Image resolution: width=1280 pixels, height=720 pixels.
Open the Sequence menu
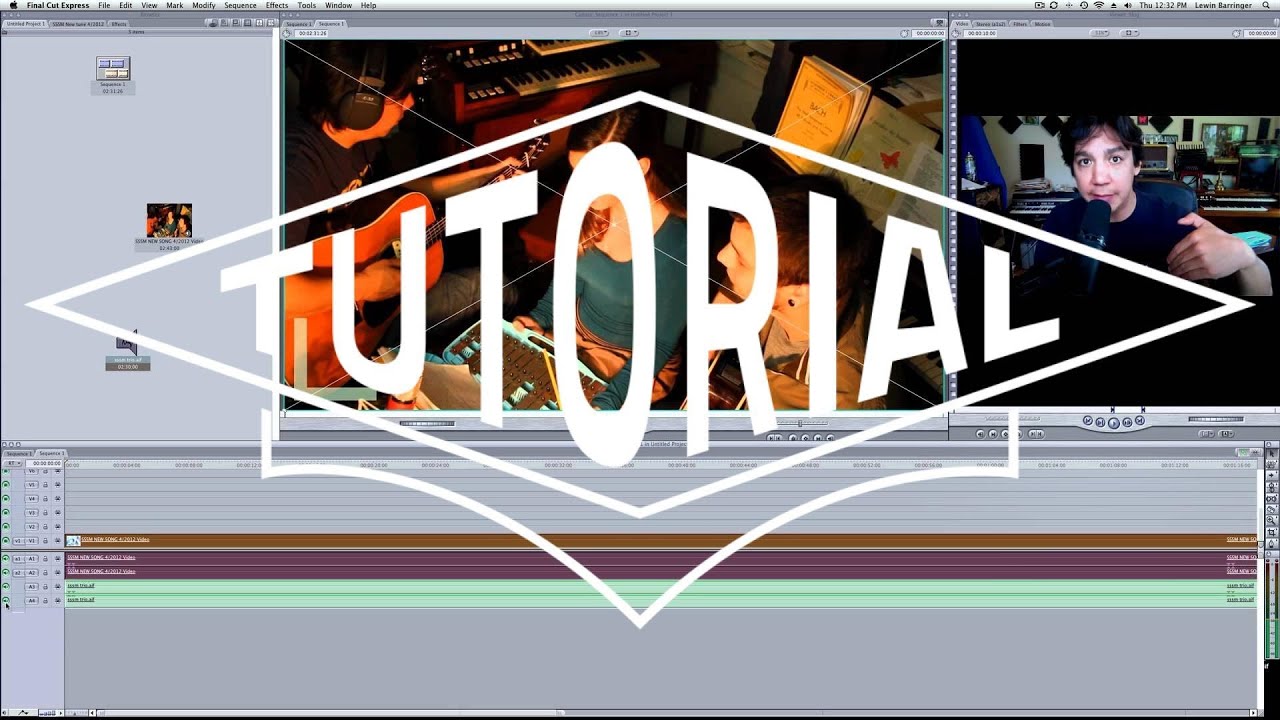(240, 5)
